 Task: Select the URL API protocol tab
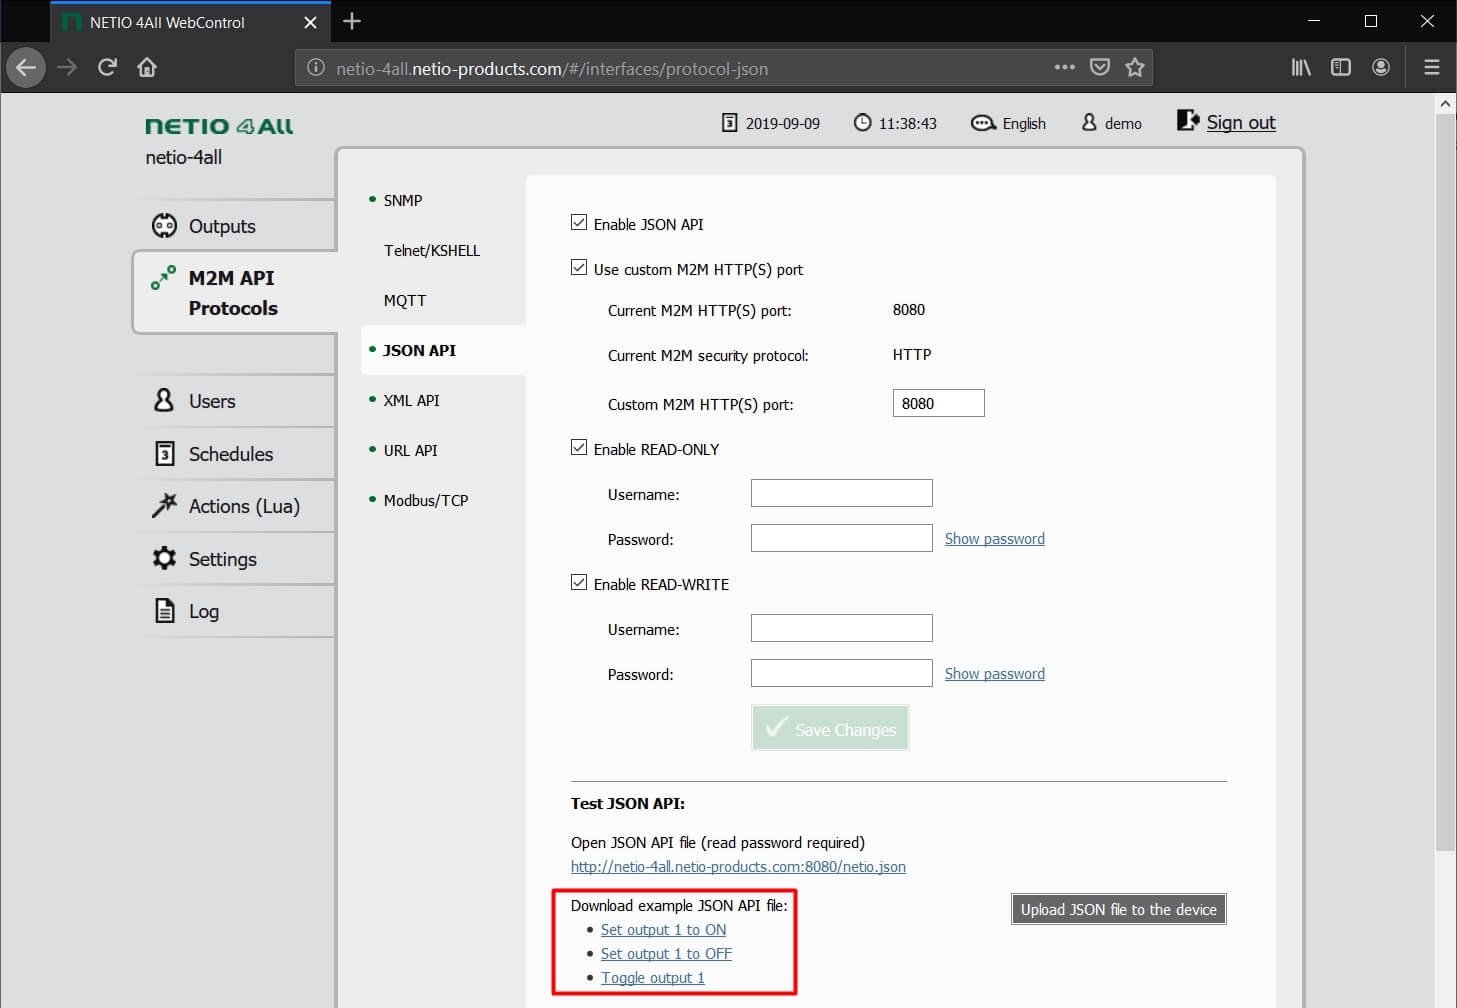(410, 450)
